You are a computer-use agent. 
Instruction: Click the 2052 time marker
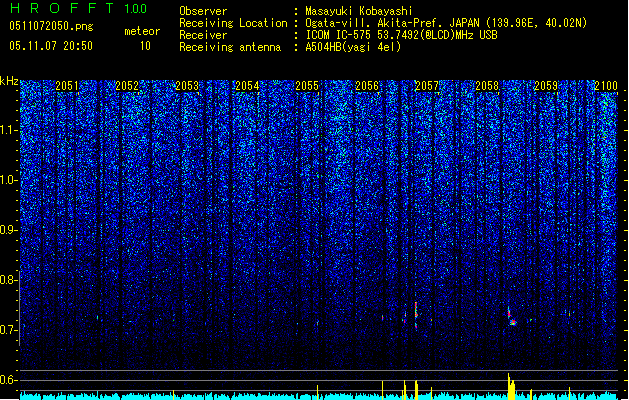click(x=127, y=85)
